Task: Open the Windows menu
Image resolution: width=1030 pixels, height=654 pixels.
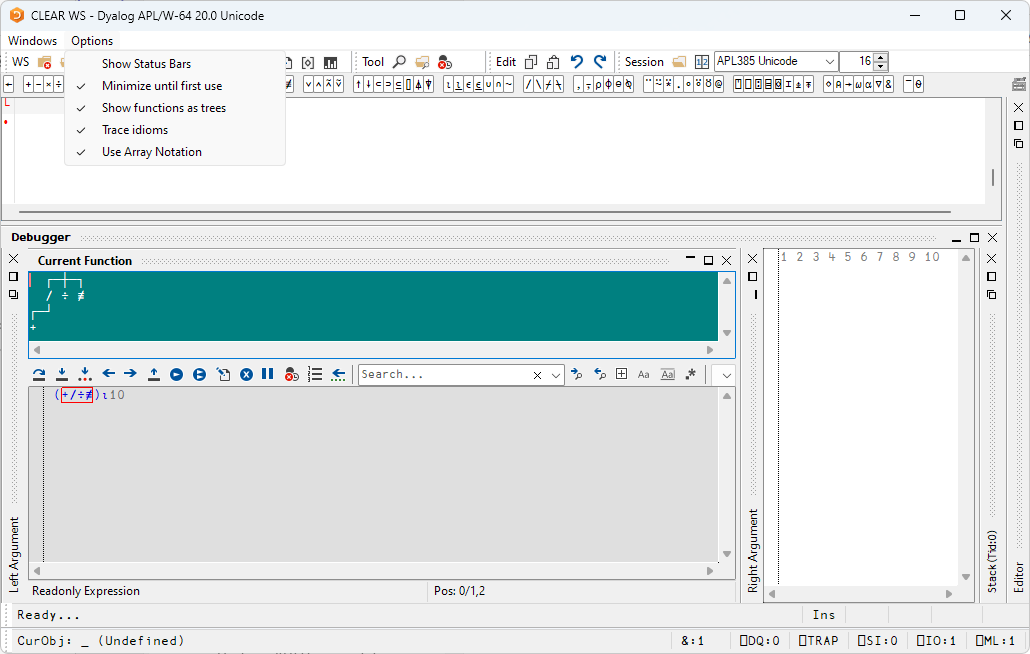Action: click(x=32, y=41)
